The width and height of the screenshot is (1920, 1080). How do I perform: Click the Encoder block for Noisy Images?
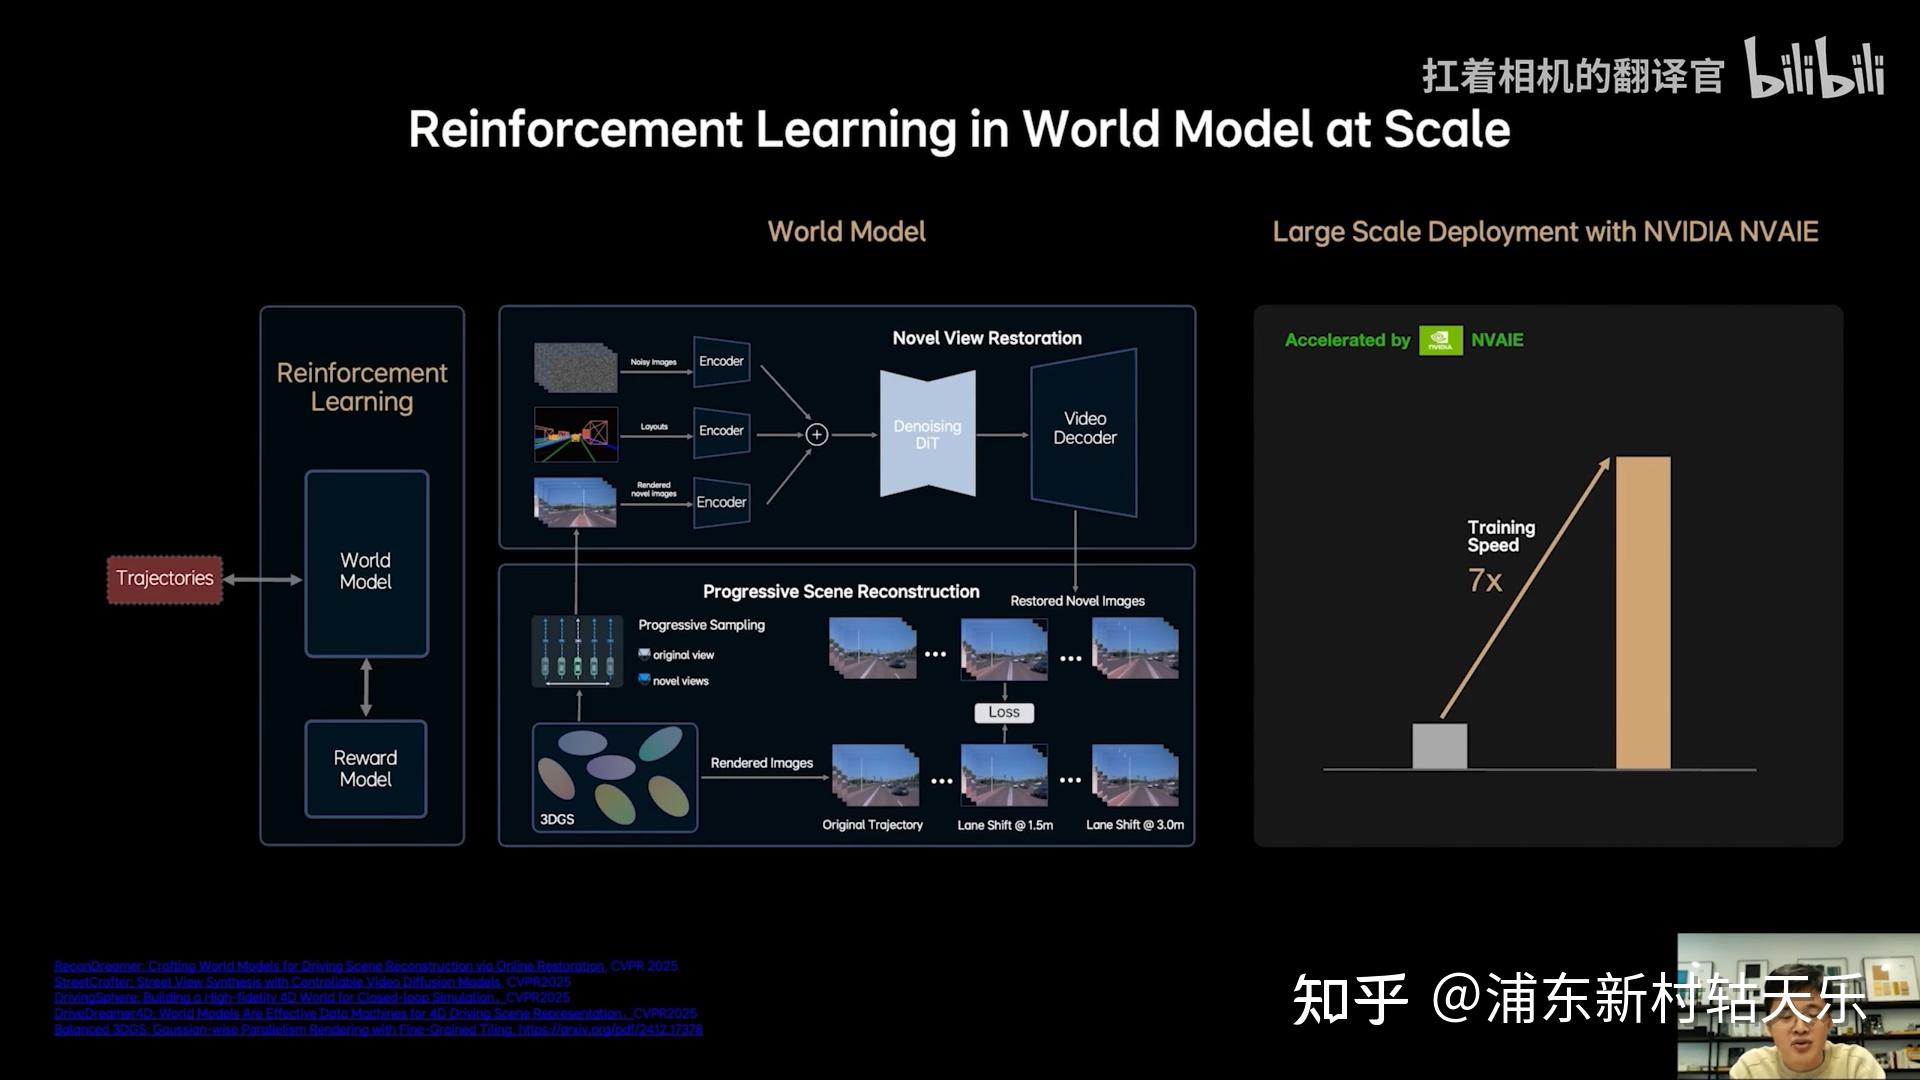[721, 362]
